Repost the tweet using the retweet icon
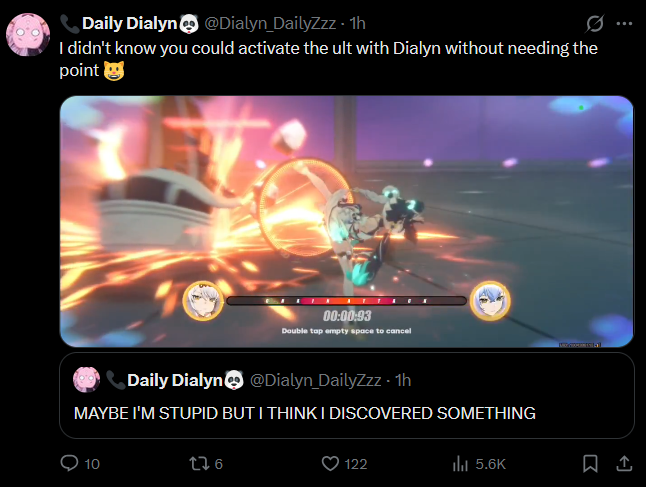646x487 pixels. tap(198, 464)
